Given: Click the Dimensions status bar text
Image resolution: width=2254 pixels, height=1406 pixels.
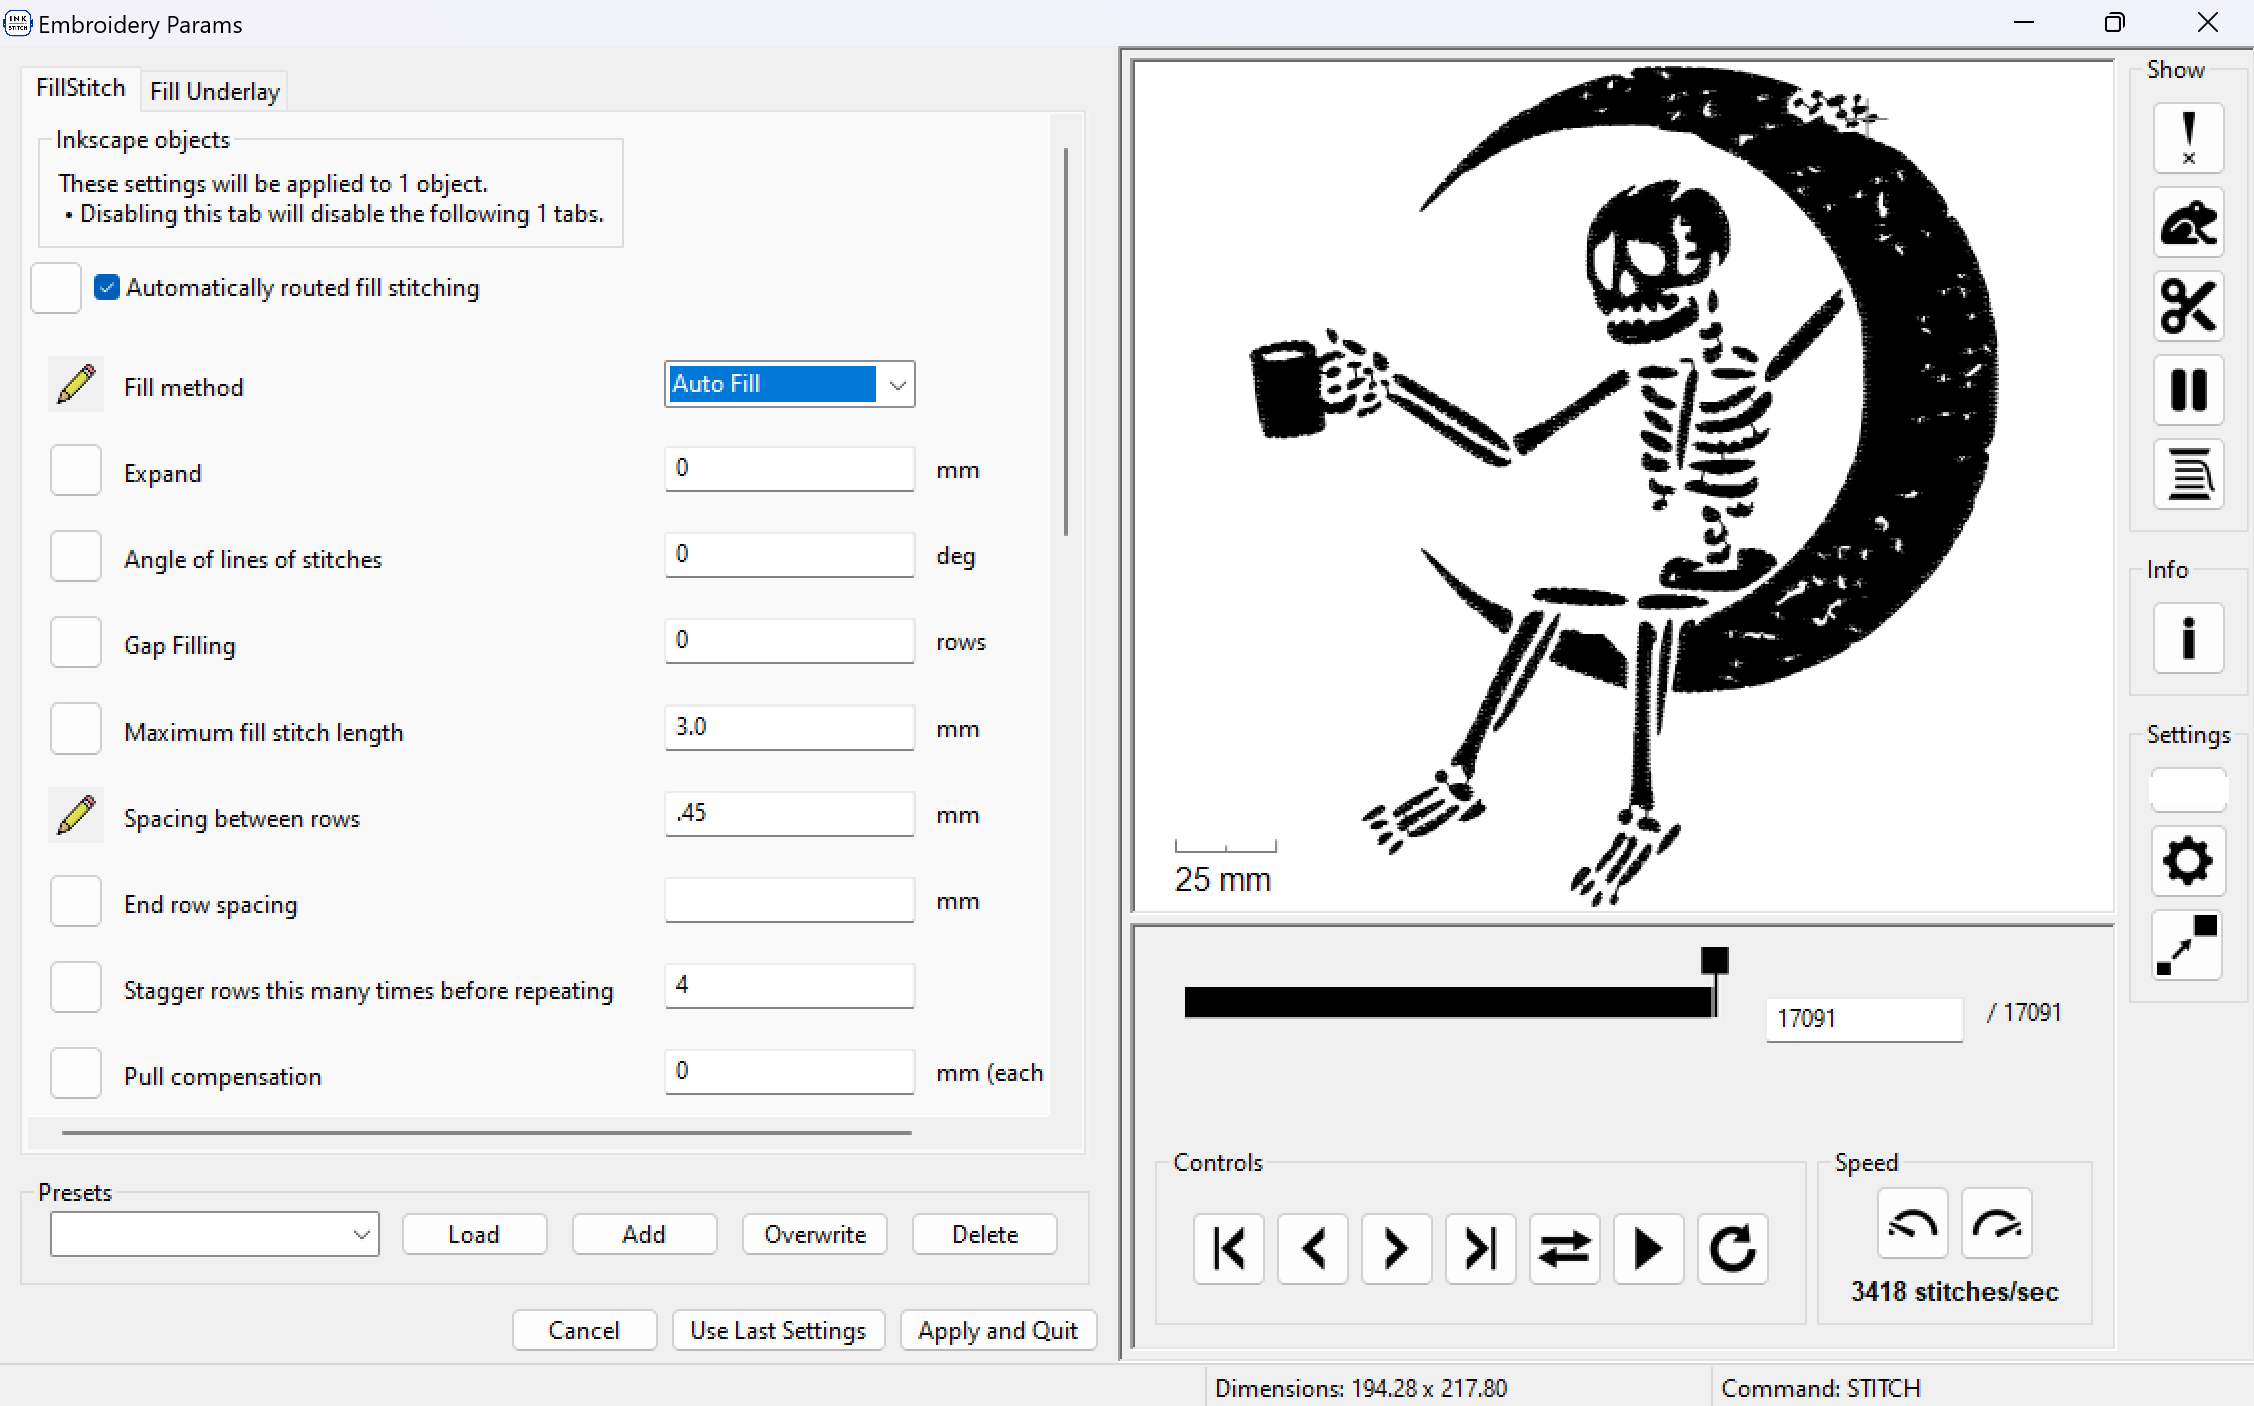Looking at the screenshot, I should coord(1361,1389).
